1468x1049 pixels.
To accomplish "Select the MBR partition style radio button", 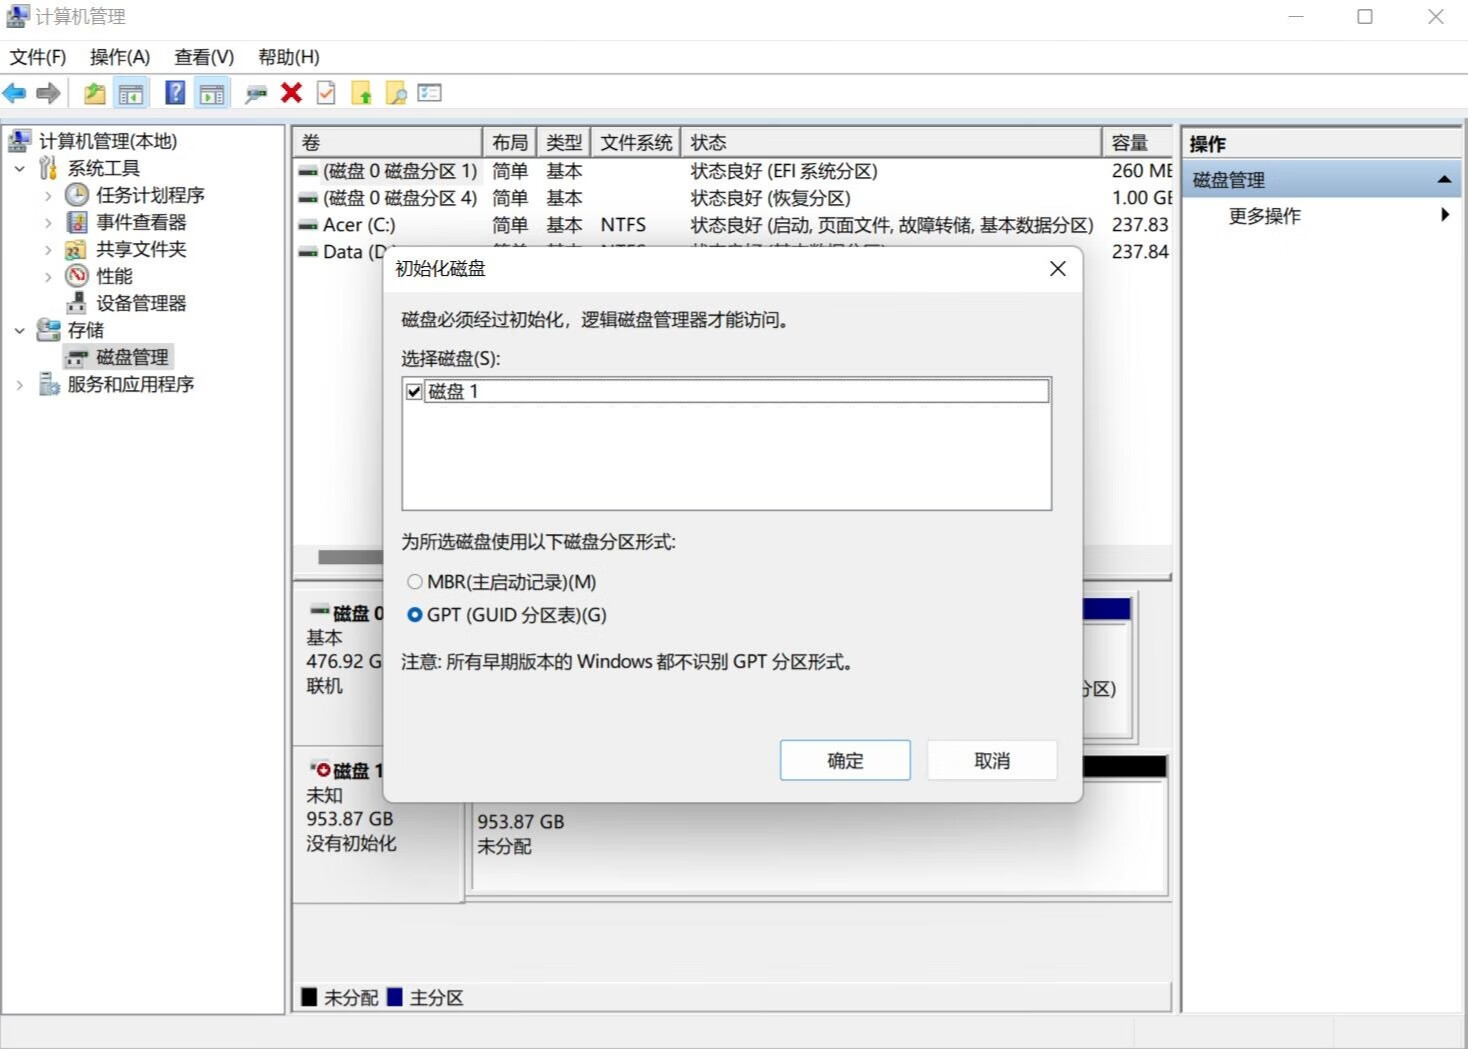I will (415, 581).
